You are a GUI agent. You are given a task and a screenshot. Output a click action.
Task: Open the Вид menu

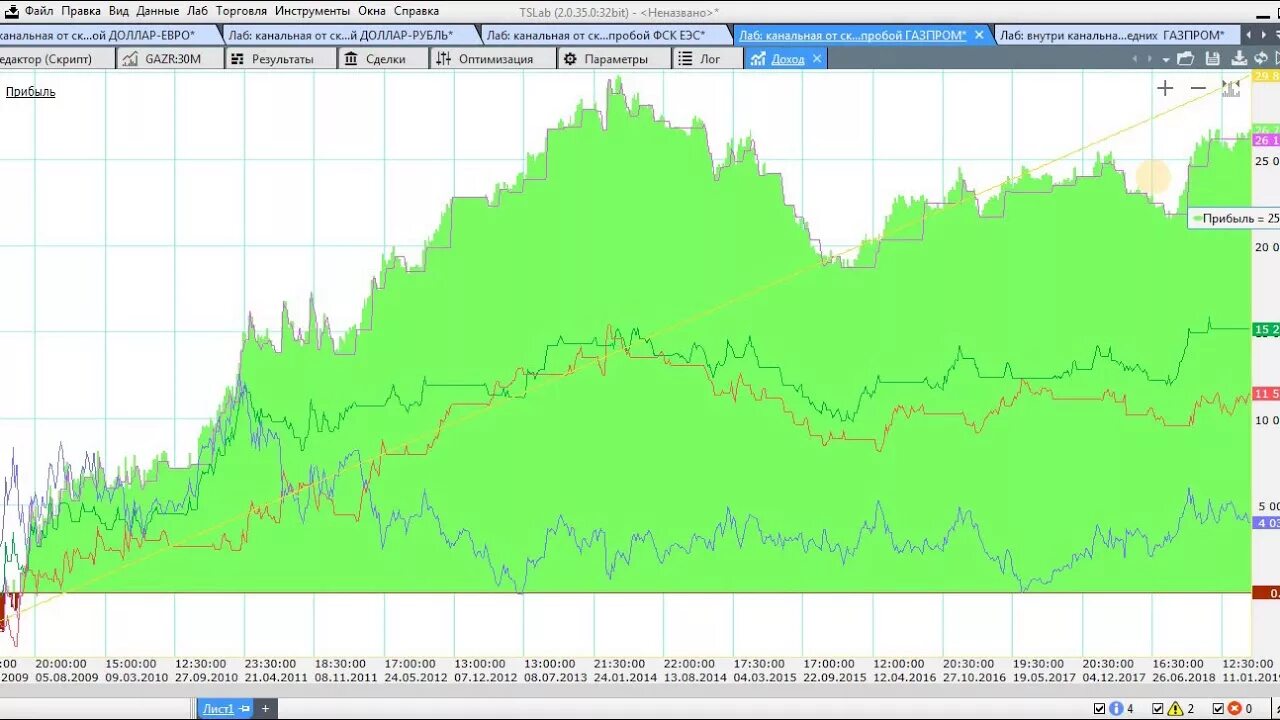[x=119, y=11]
